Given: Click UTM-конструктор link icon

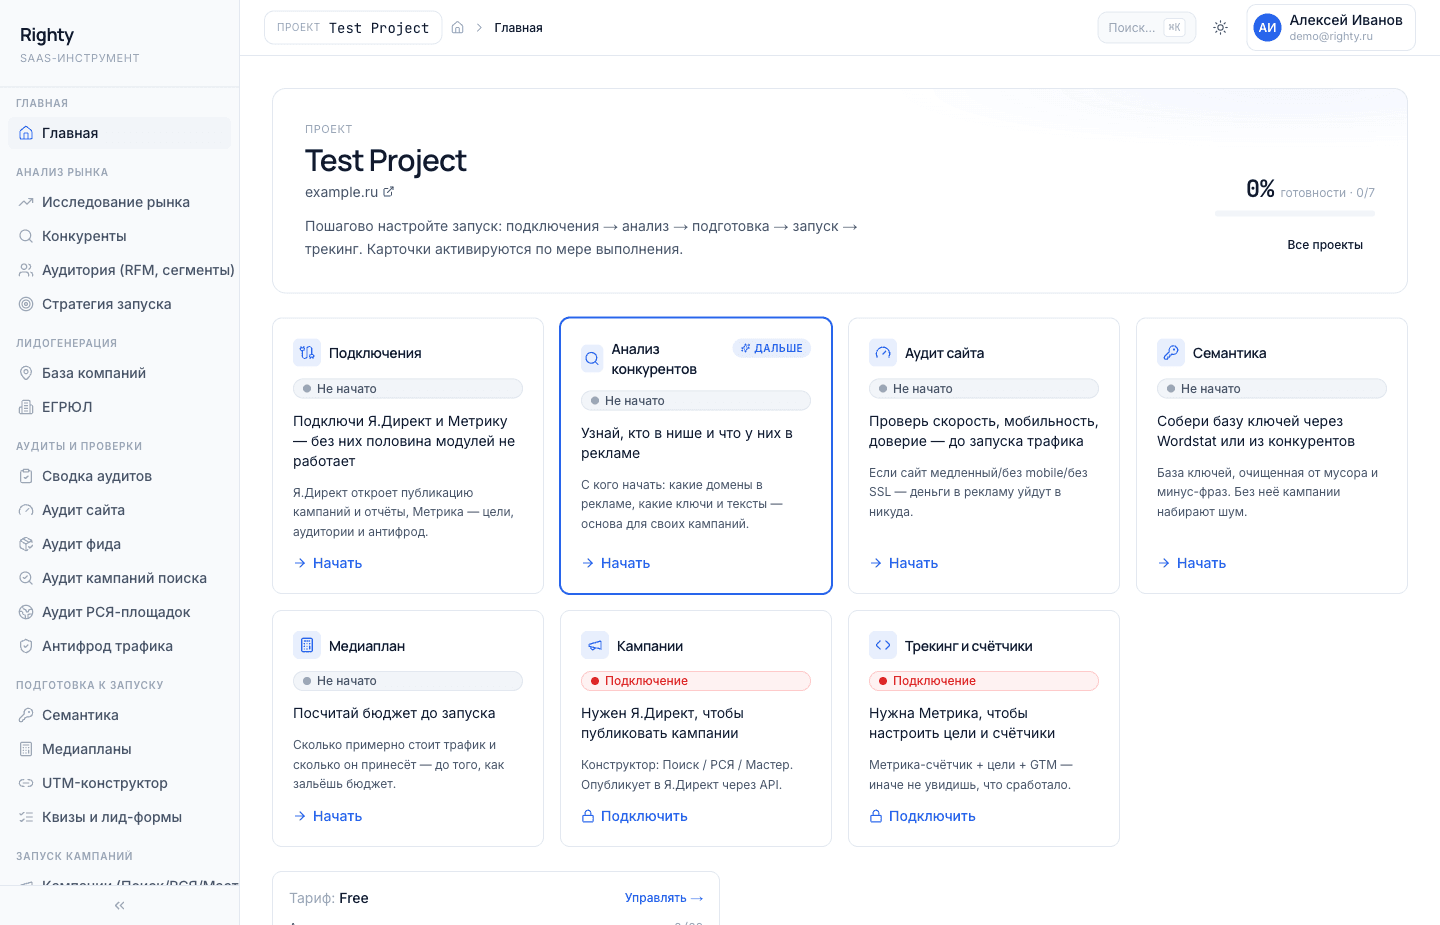Looking at the screenshot, I should pos(26,783).
